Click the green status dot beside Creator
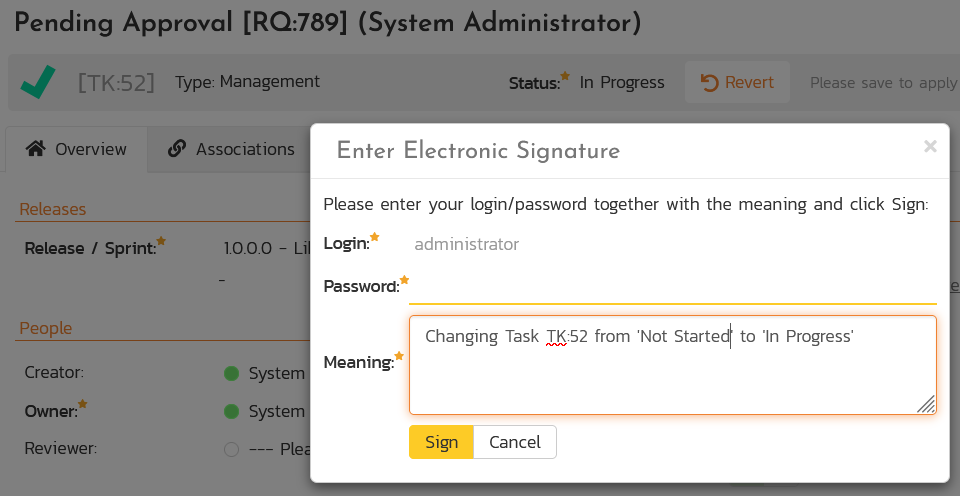The width and height of the screenshot is (960, 496). pyautogui.click(x=232, y=373)
